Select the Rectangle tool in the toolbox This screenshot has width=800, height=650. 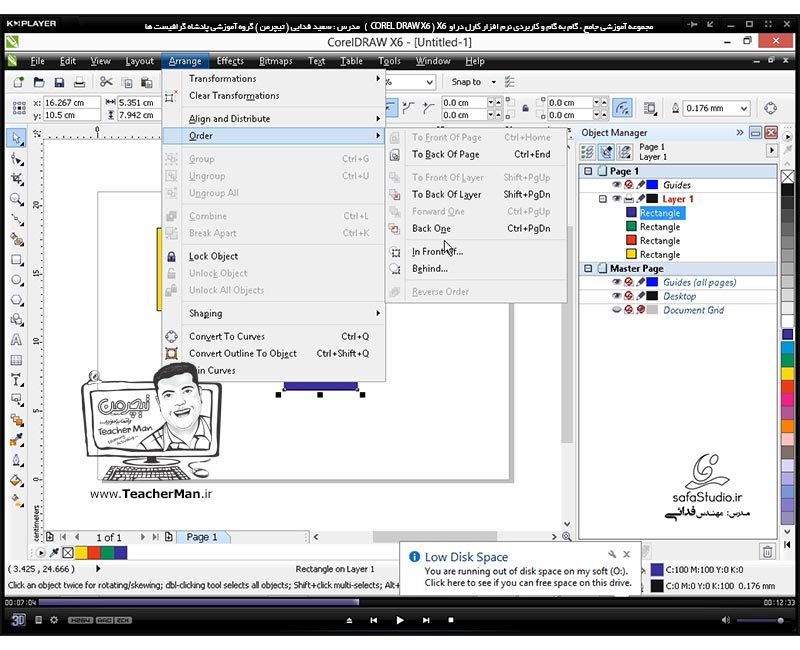17,260
